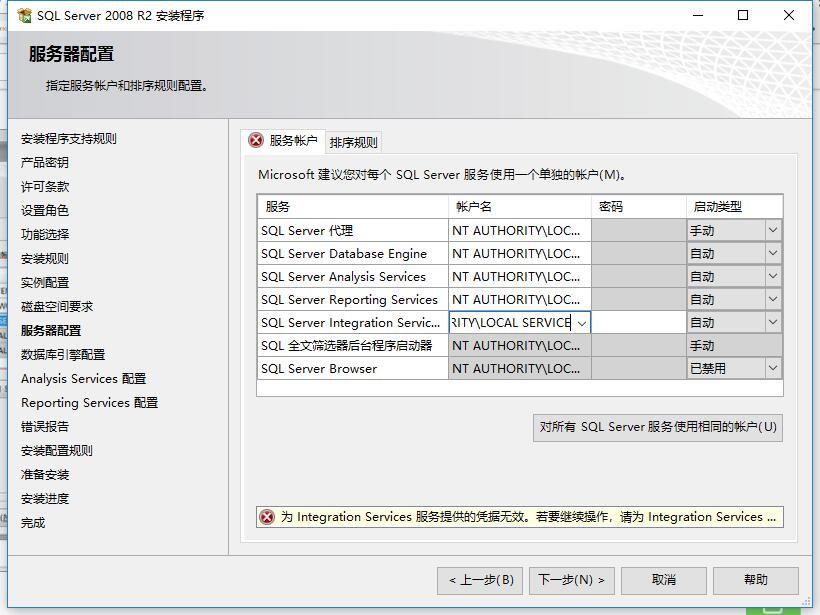Click 完成 step in sidebar

tap(33, 523)
